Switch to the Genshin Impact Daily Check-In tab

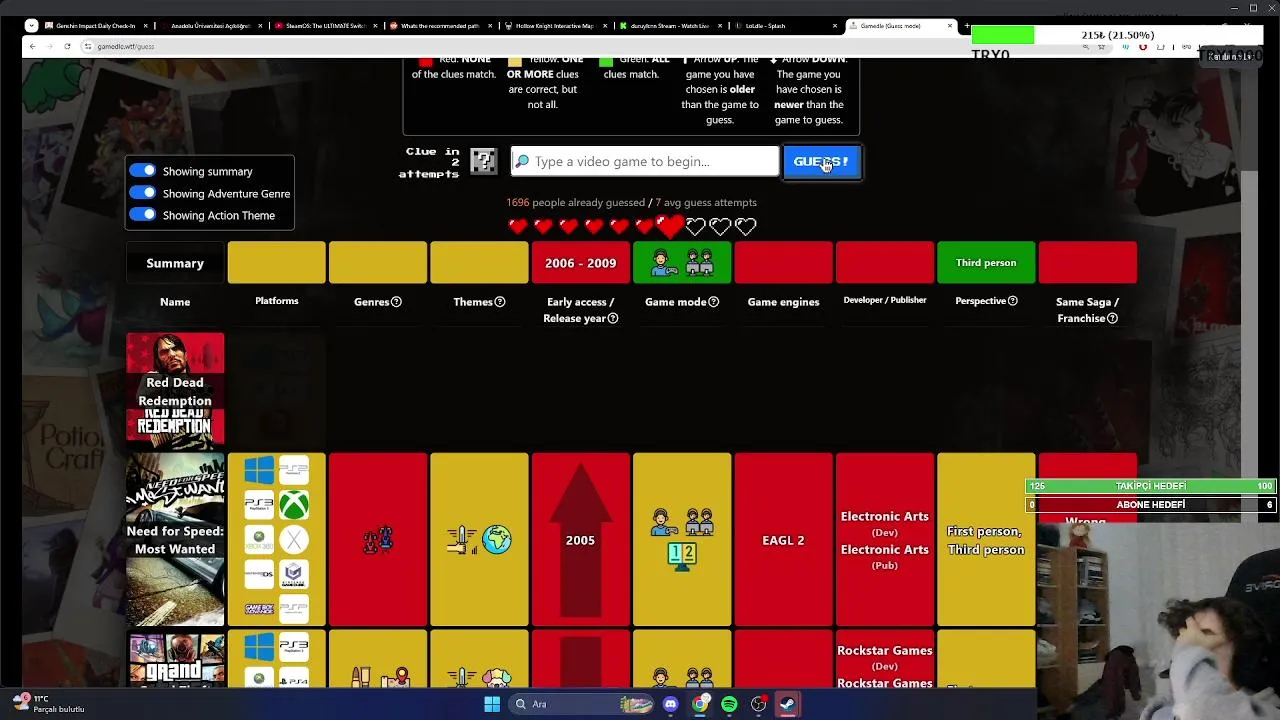[x=98, y=25]
